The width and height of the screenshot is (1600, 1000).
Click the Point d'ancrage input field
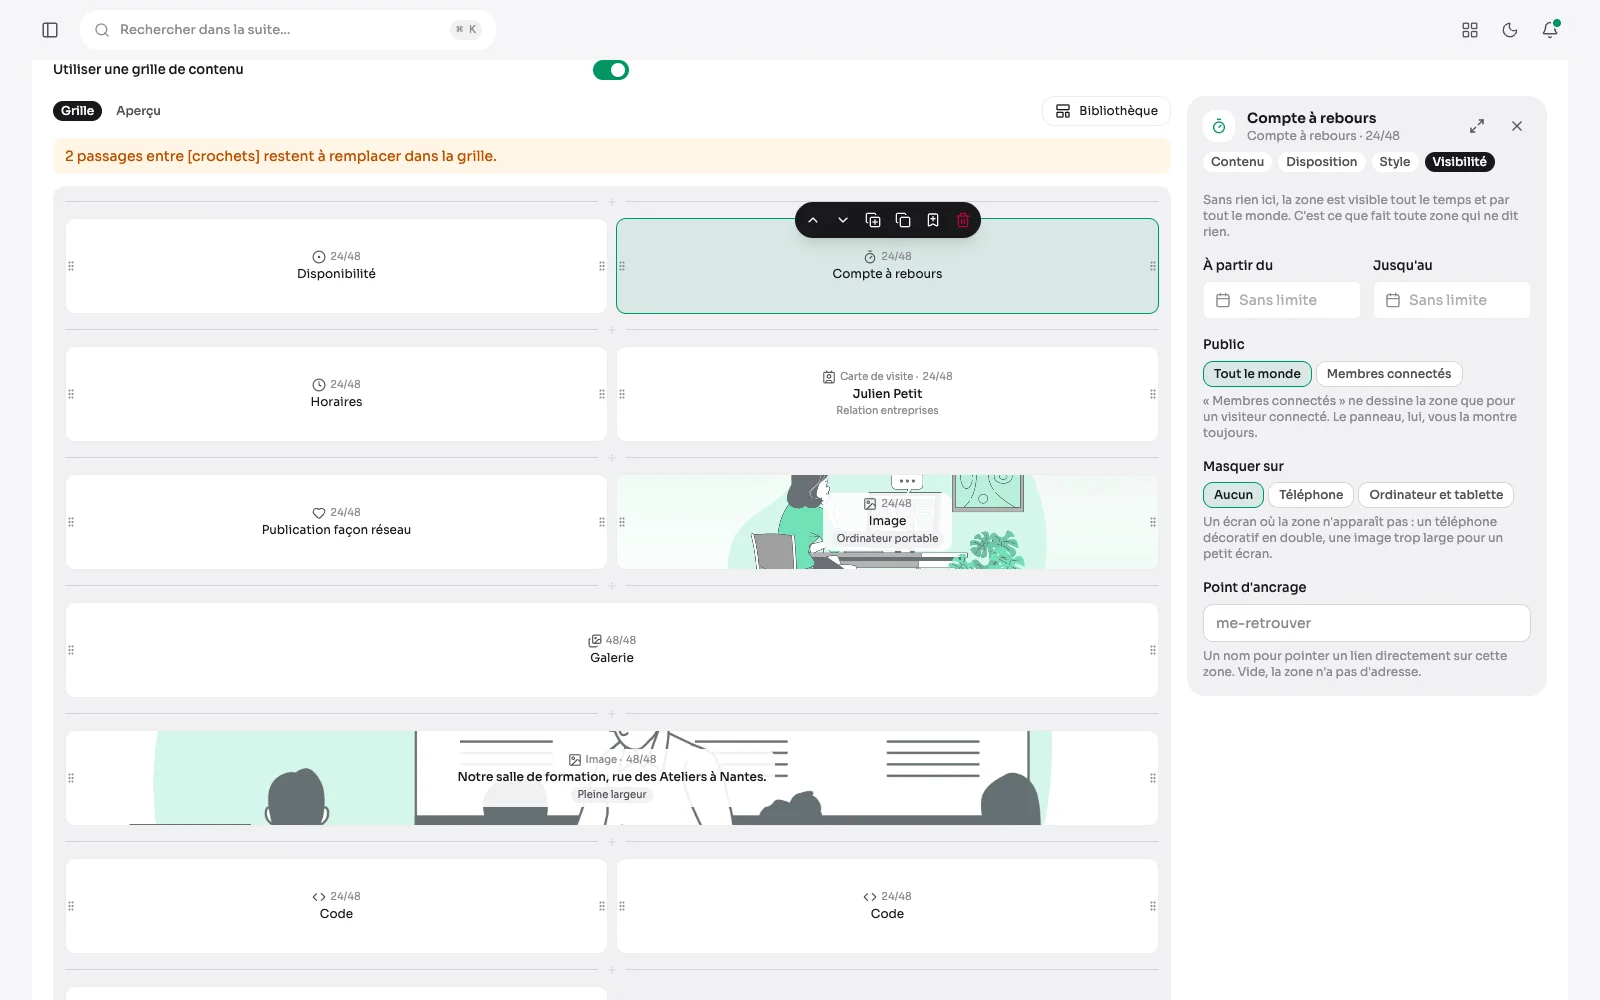coord(1366,623)
